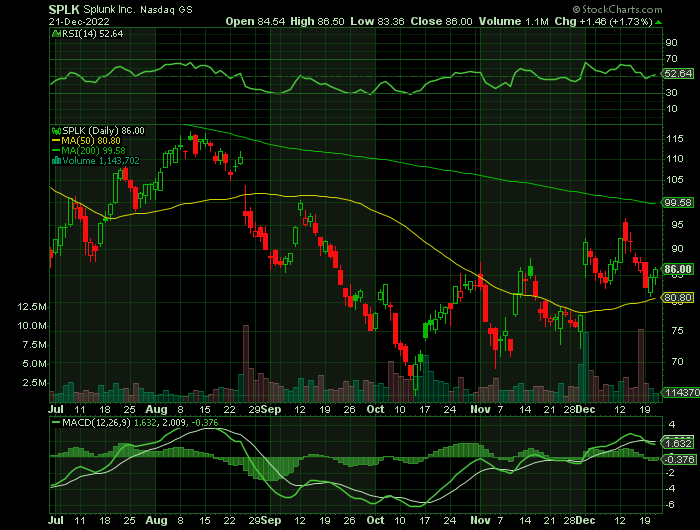
Task: Click the RSI(14) line icon in the legend
Action: click(56, 33)
